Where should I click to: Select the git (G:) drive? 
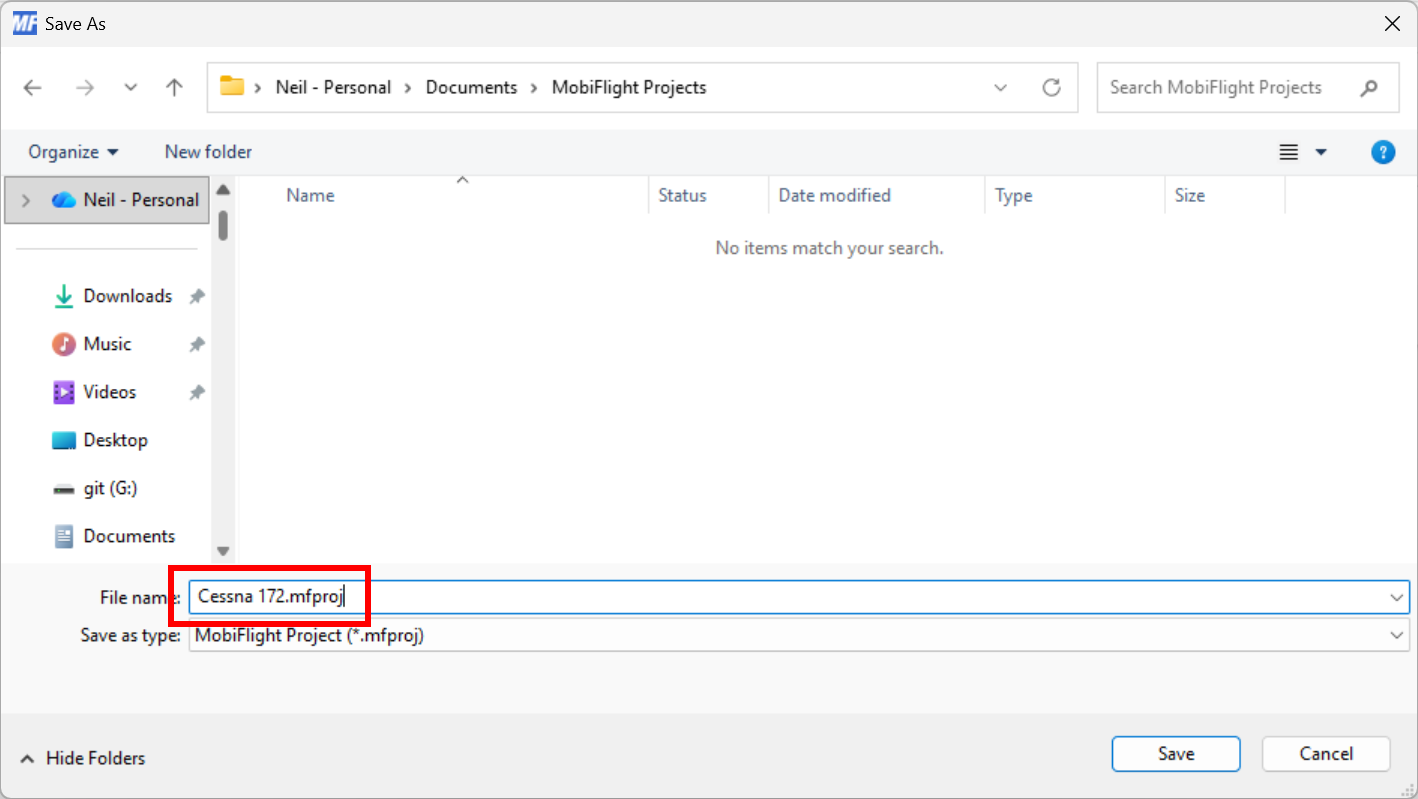point(110,488)
